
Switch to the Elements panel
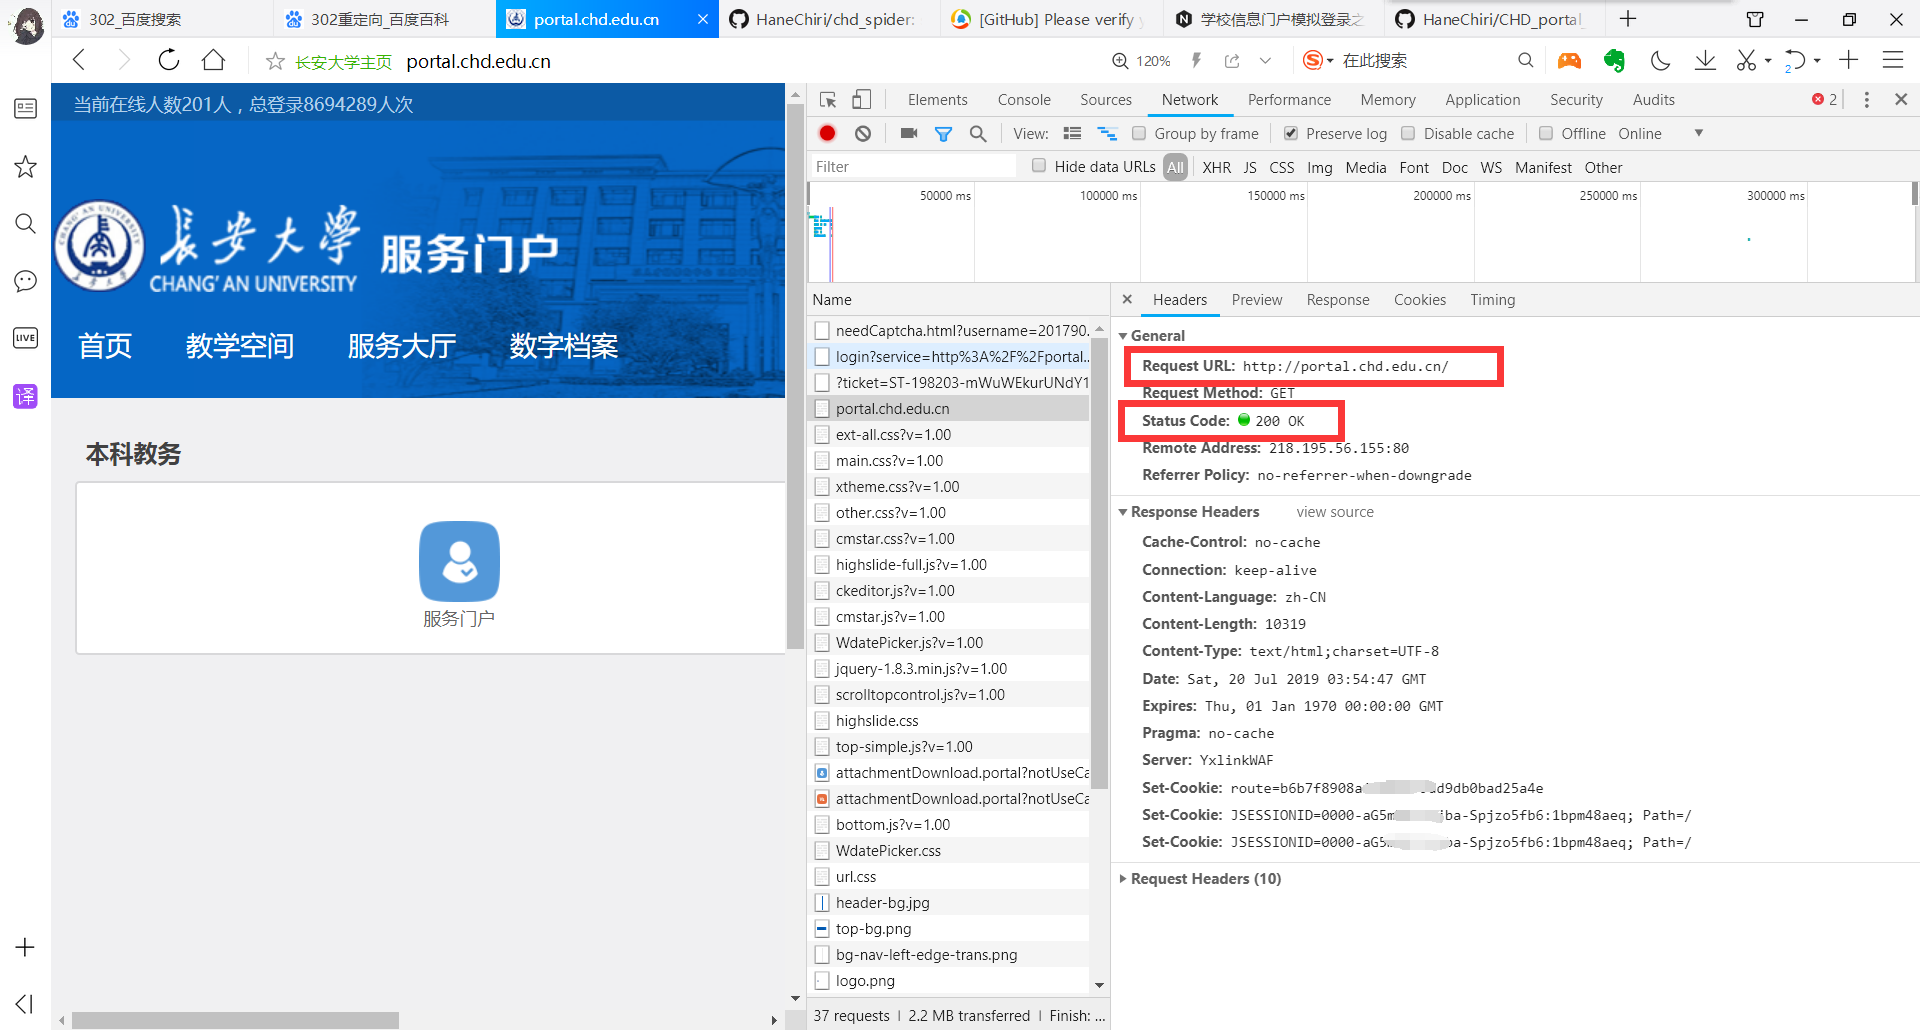937,100
